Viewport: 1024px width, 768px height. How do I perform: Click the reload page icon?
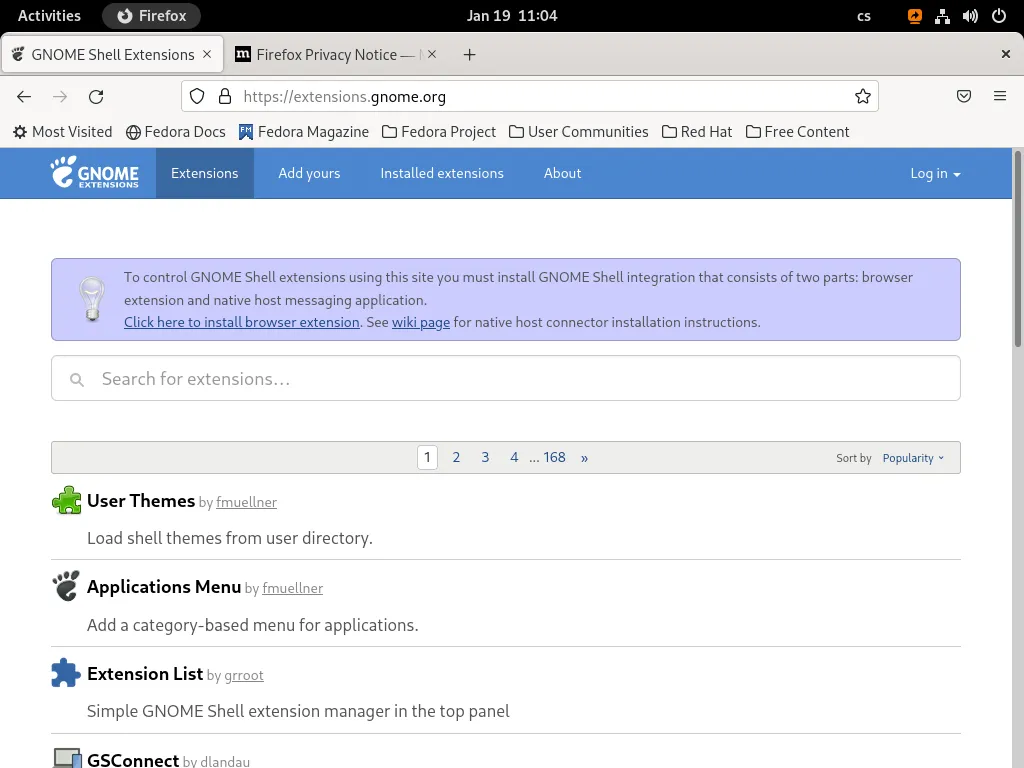95,96
